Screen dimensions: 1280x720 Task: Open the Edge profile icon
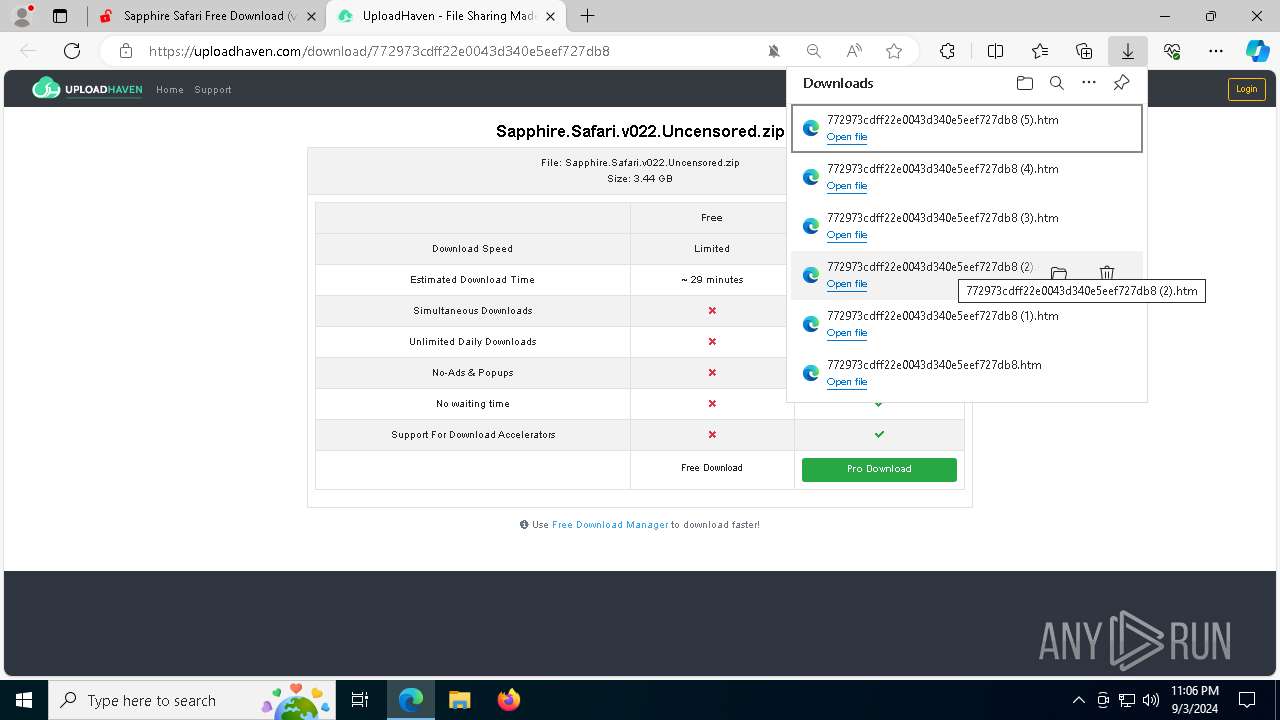point(22,16)
